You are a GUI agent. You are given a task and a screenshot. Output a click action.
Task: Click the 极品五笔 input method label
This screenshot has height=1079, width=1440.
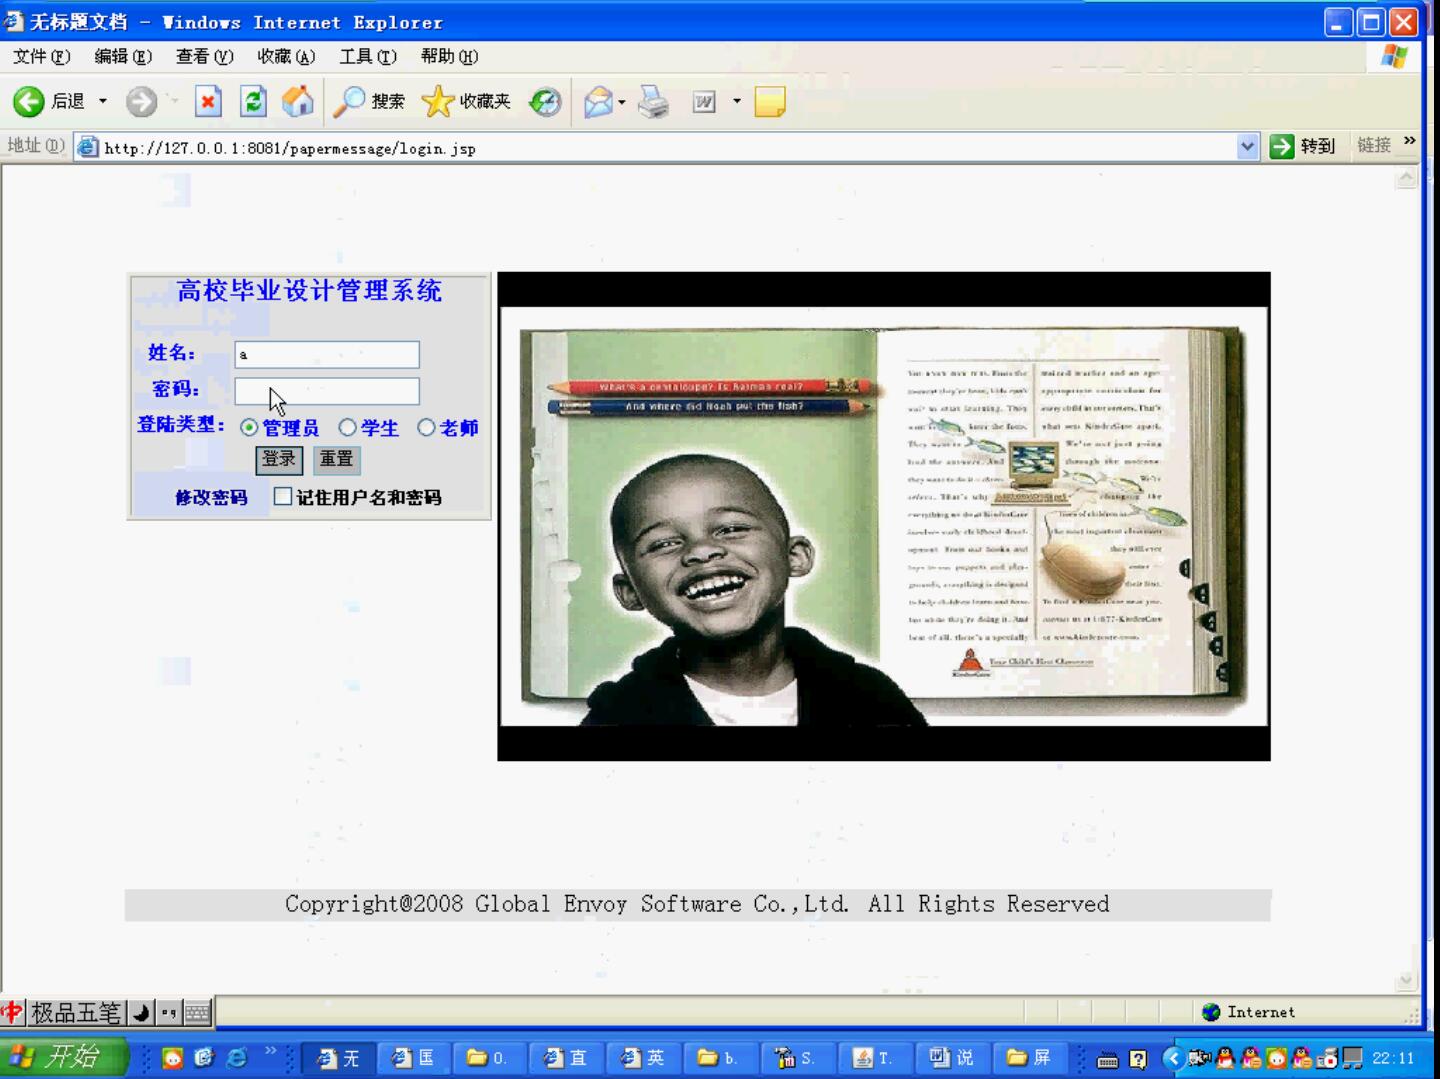(x=76, y=1012)
